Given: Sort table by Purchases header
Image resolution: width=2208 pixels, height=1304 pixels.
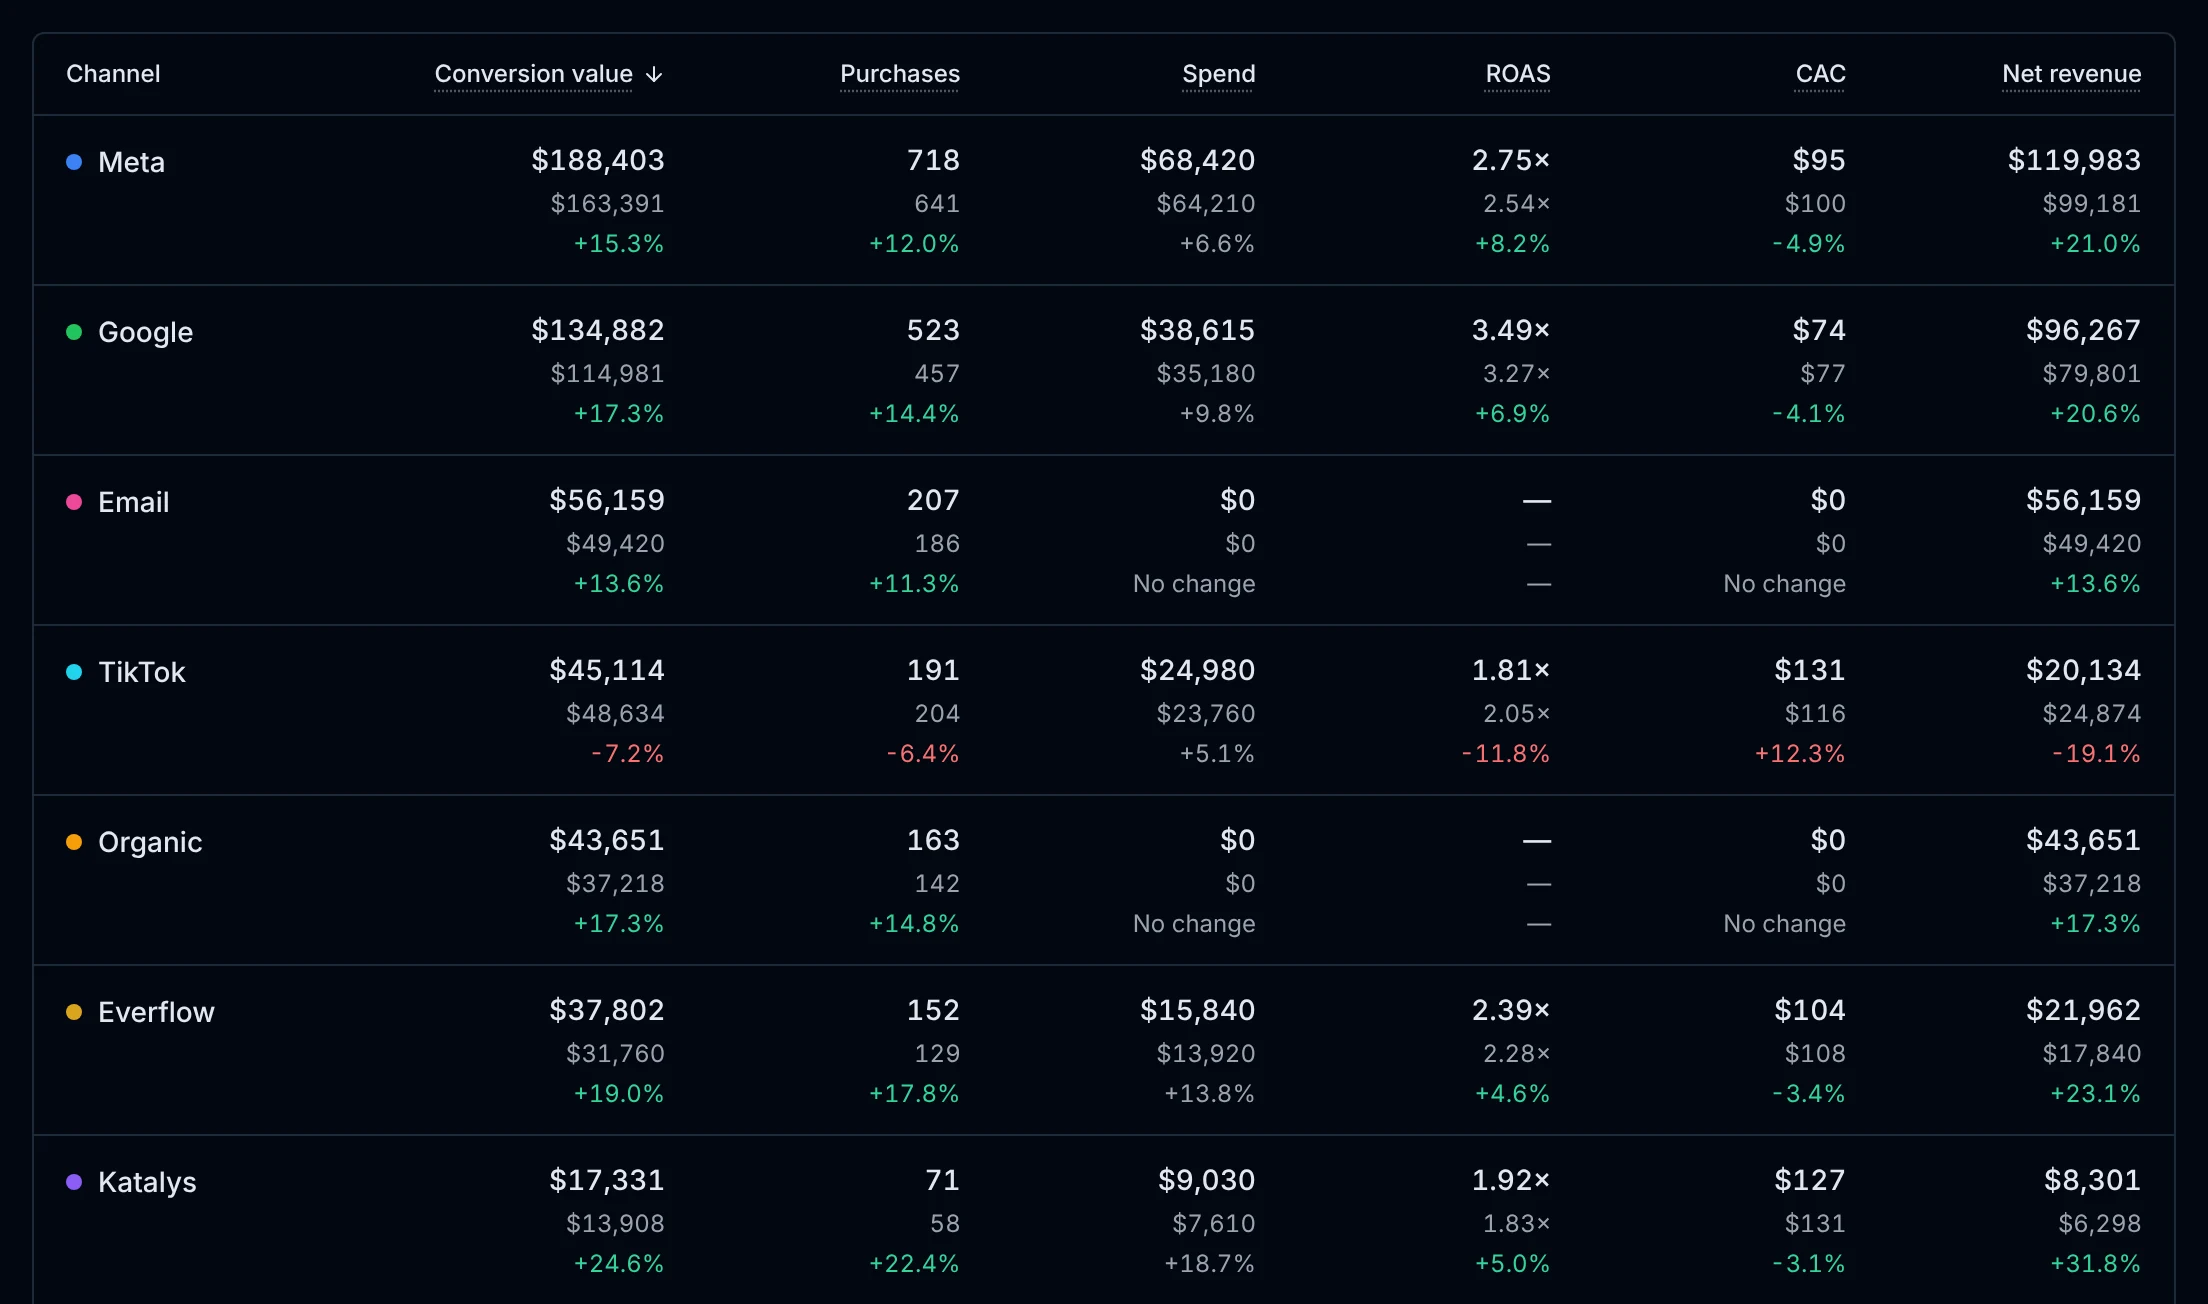Looking at the screenshot, I should coord(900,74).
